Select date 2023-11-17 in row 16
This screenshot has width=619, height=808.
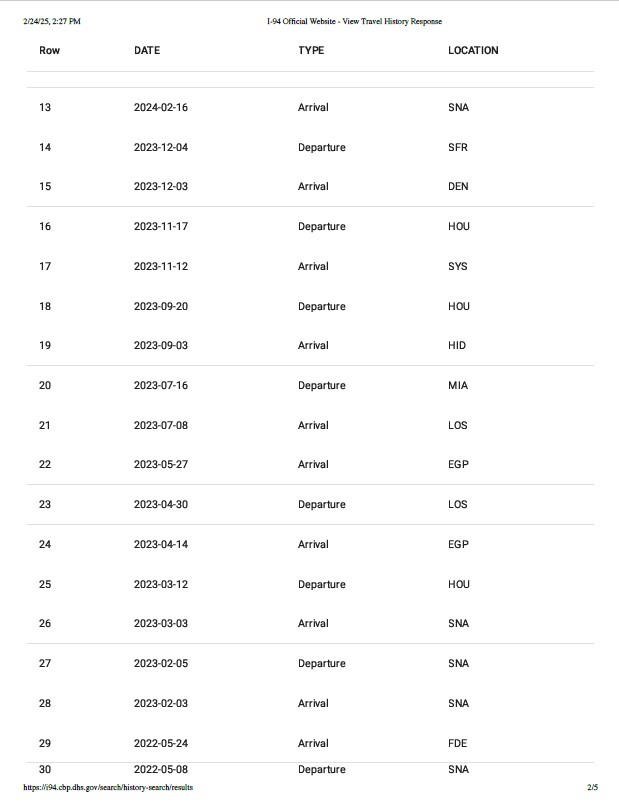click(x=161, y=226)
